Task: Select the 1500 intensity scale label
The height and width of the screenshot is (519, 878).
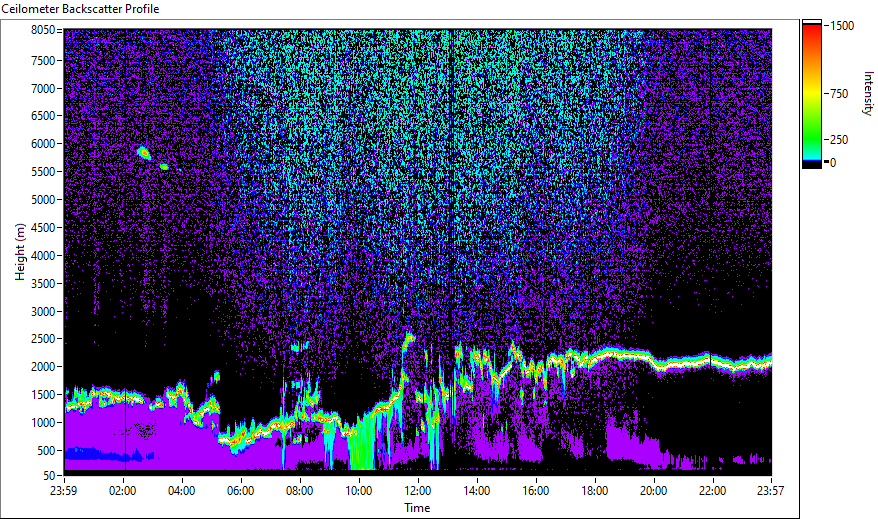Action: tap(842, 26)
